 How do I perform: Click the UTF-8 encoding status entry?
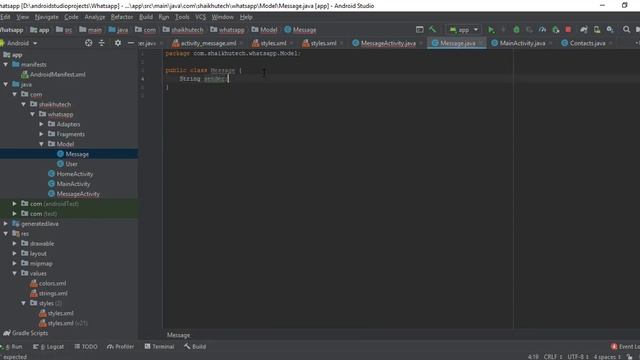[578, 357]
